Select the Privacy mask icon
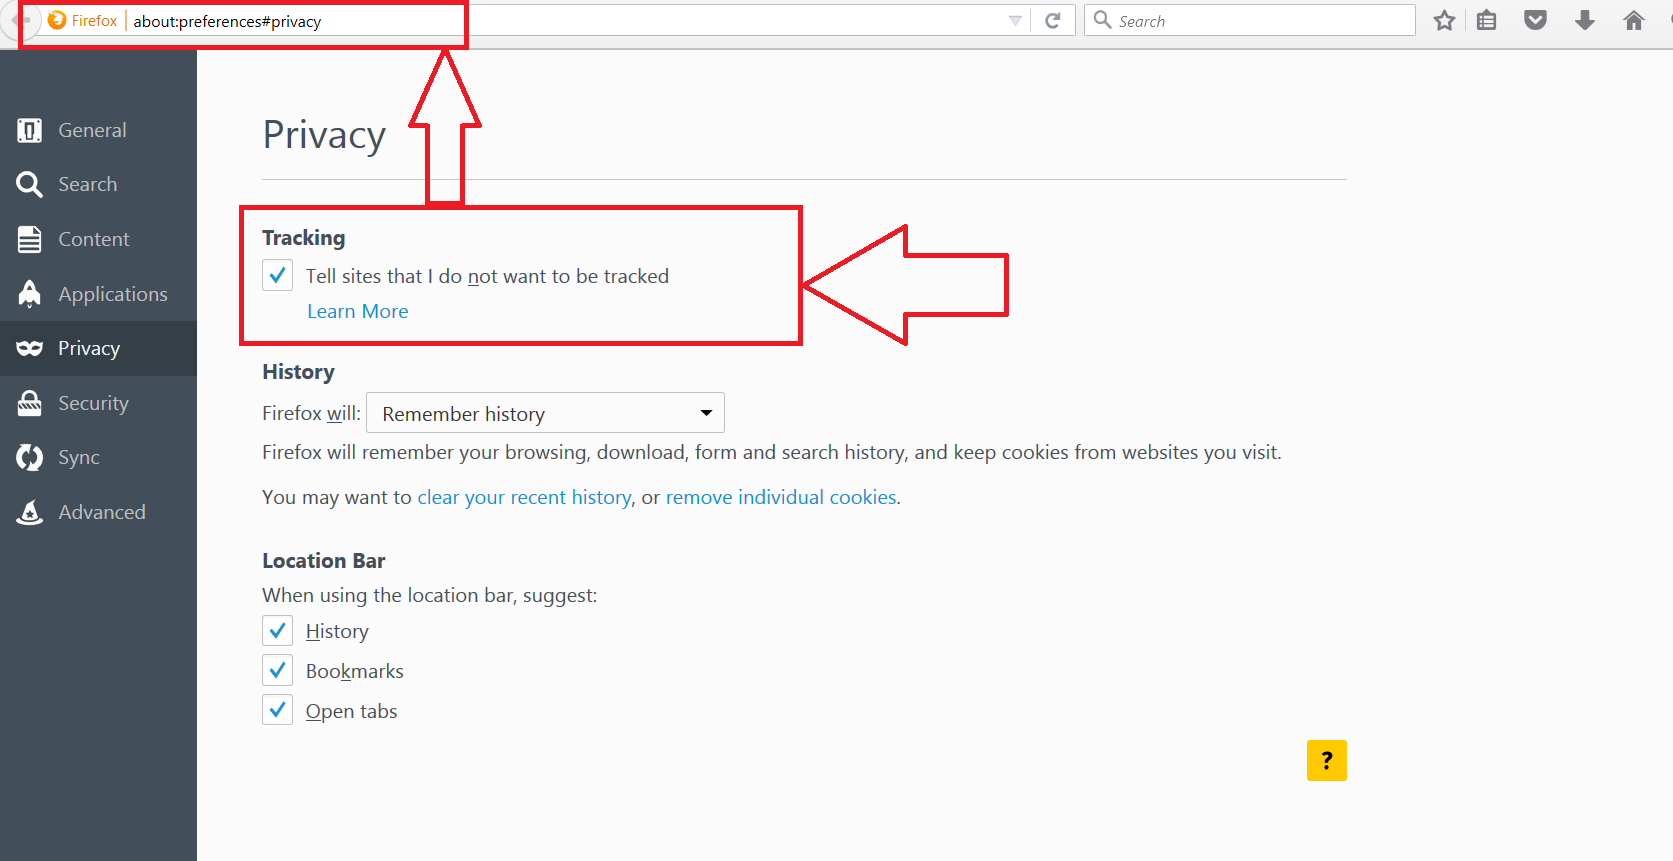Screen dimensions: 1673x861 click(x=30, y=348)
